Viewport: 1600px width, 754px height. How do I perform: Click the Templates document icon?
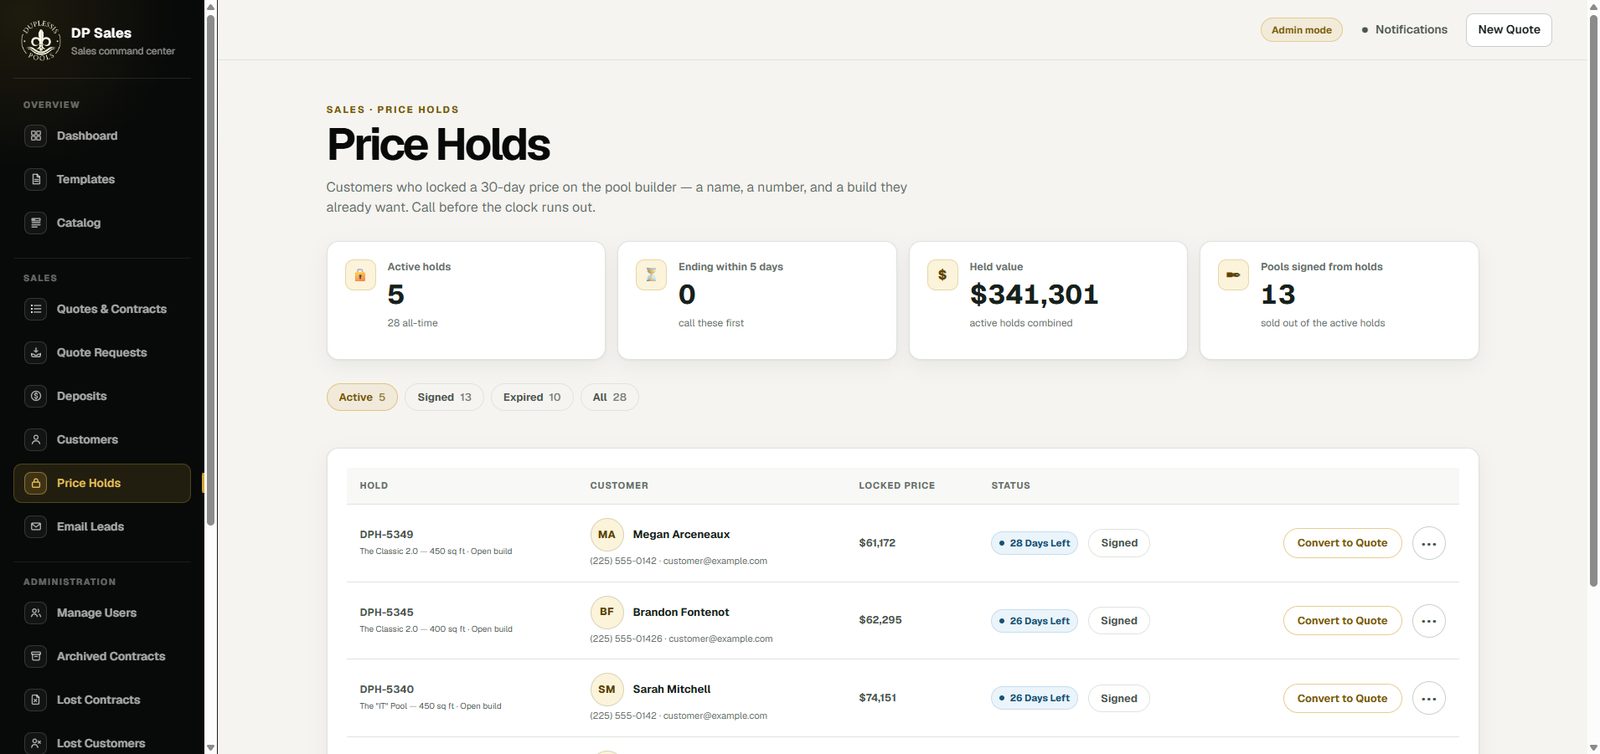36,179
